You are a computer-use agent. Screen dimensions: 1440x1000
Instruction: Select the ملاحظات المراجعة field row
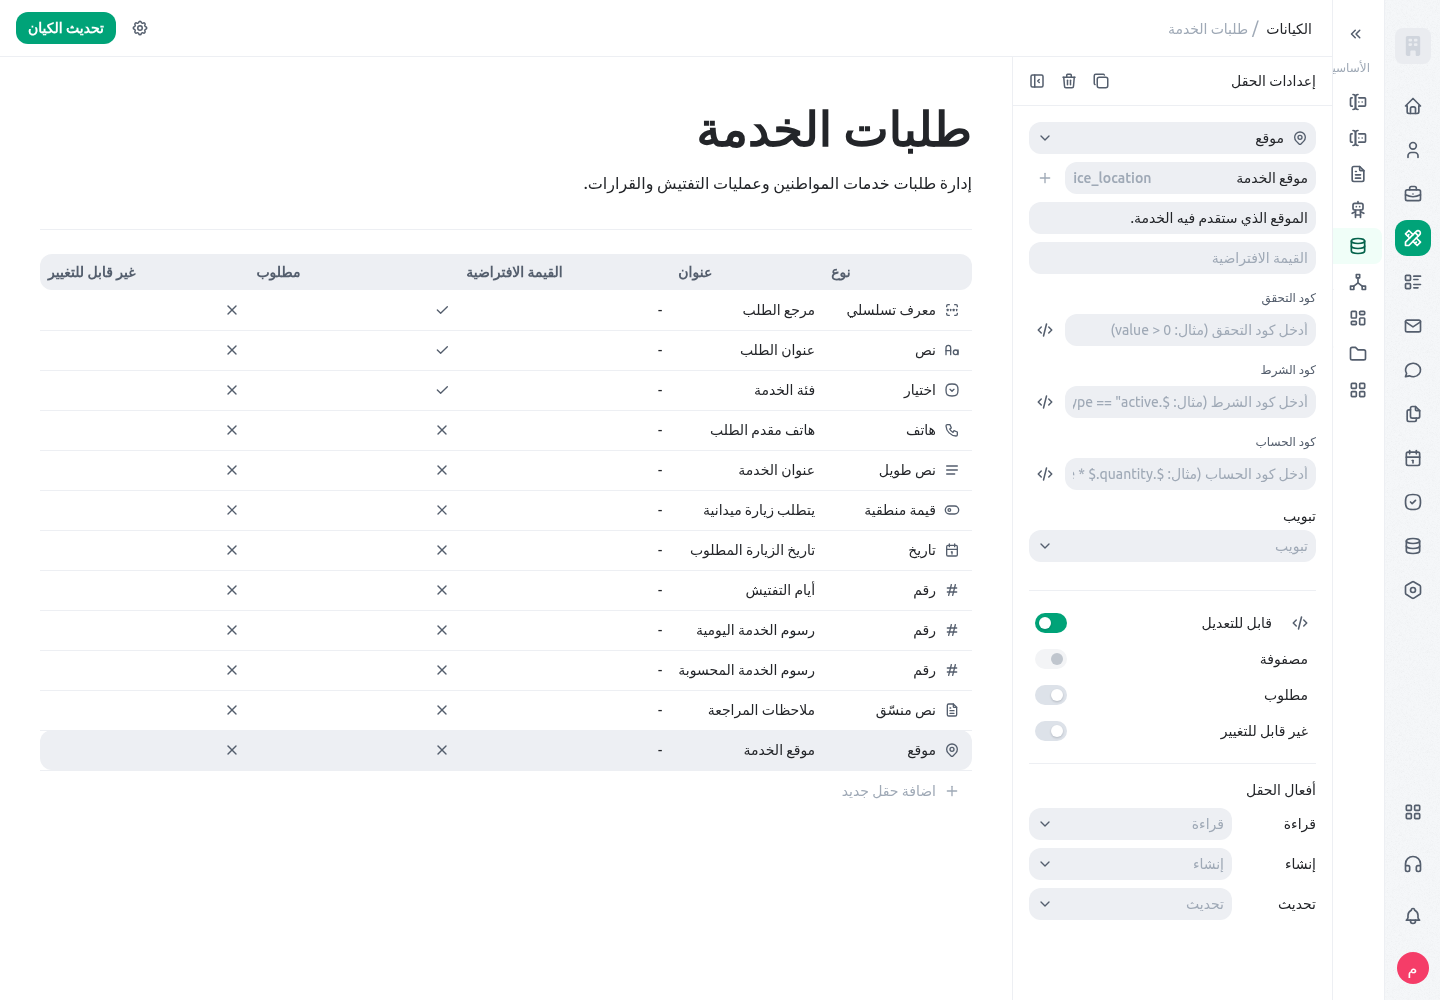point(506,710)
